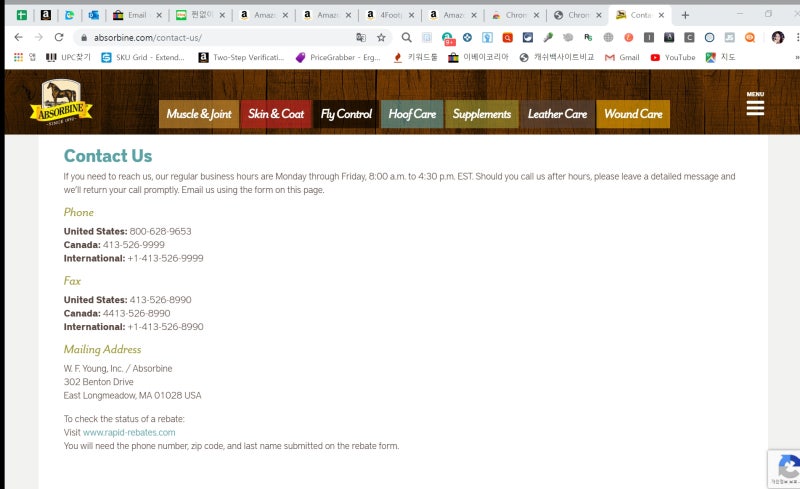Open the Muscle & Joint category
The image size is (800, 489).
coord(199,114)
